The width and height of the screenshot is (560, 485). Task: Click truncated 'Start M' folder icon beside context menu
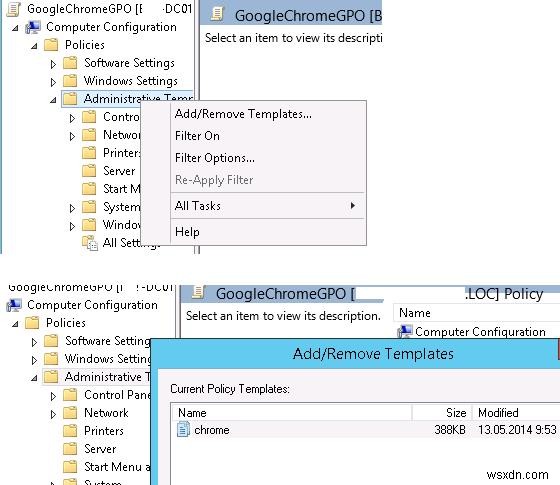[x=89, y=189]
